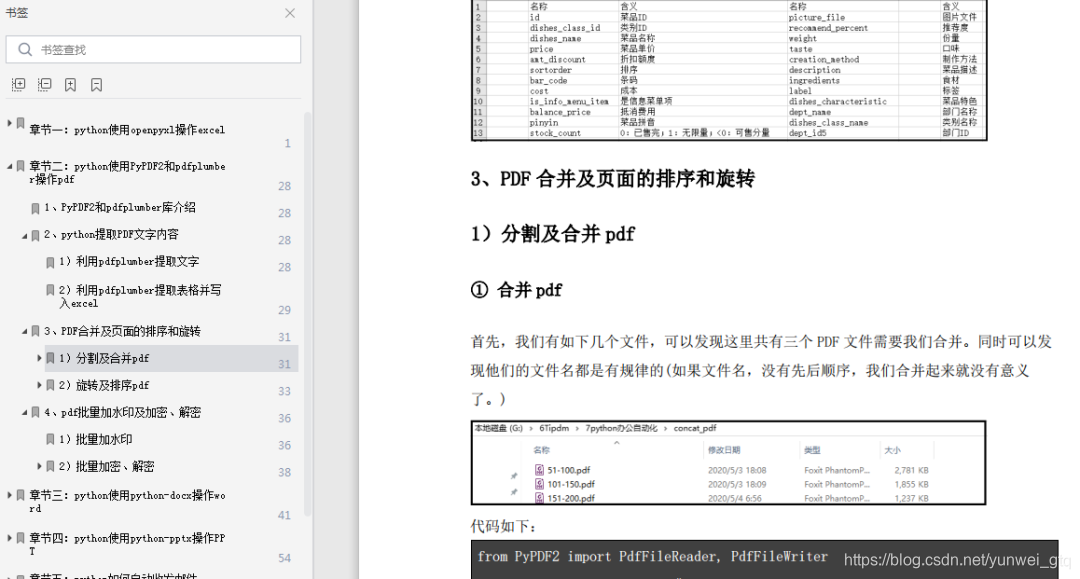Close the 书签 bookmarks panel

coord(289,13)
